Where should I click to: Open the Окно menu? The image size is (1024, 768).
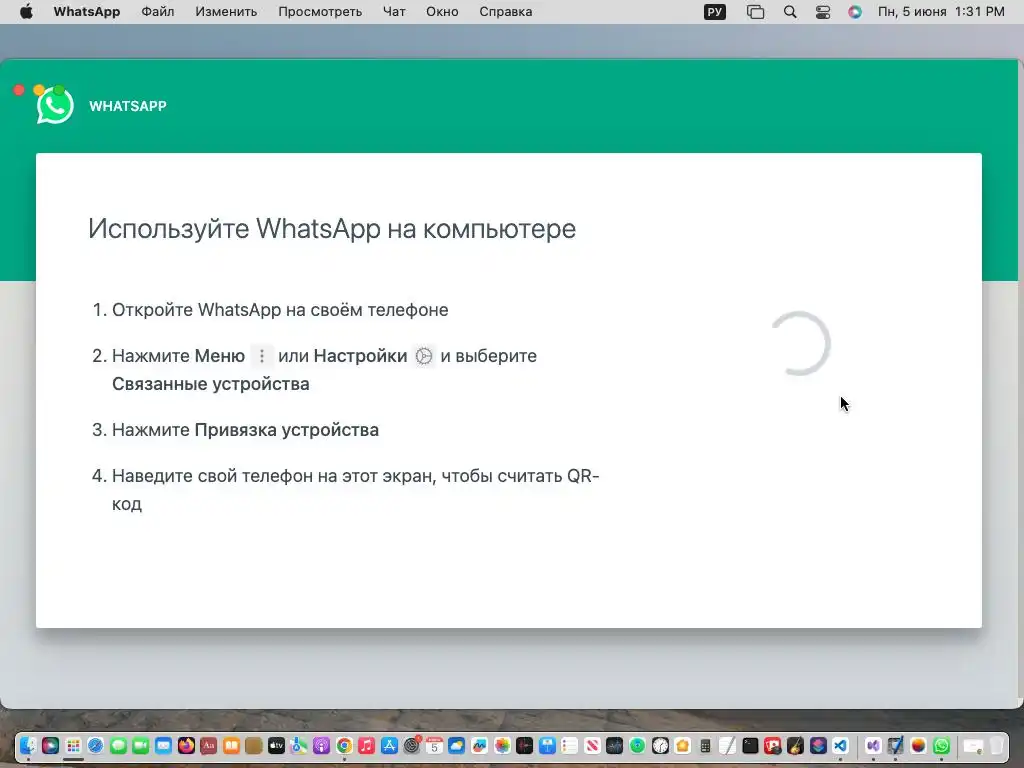(x=442, y=12)
